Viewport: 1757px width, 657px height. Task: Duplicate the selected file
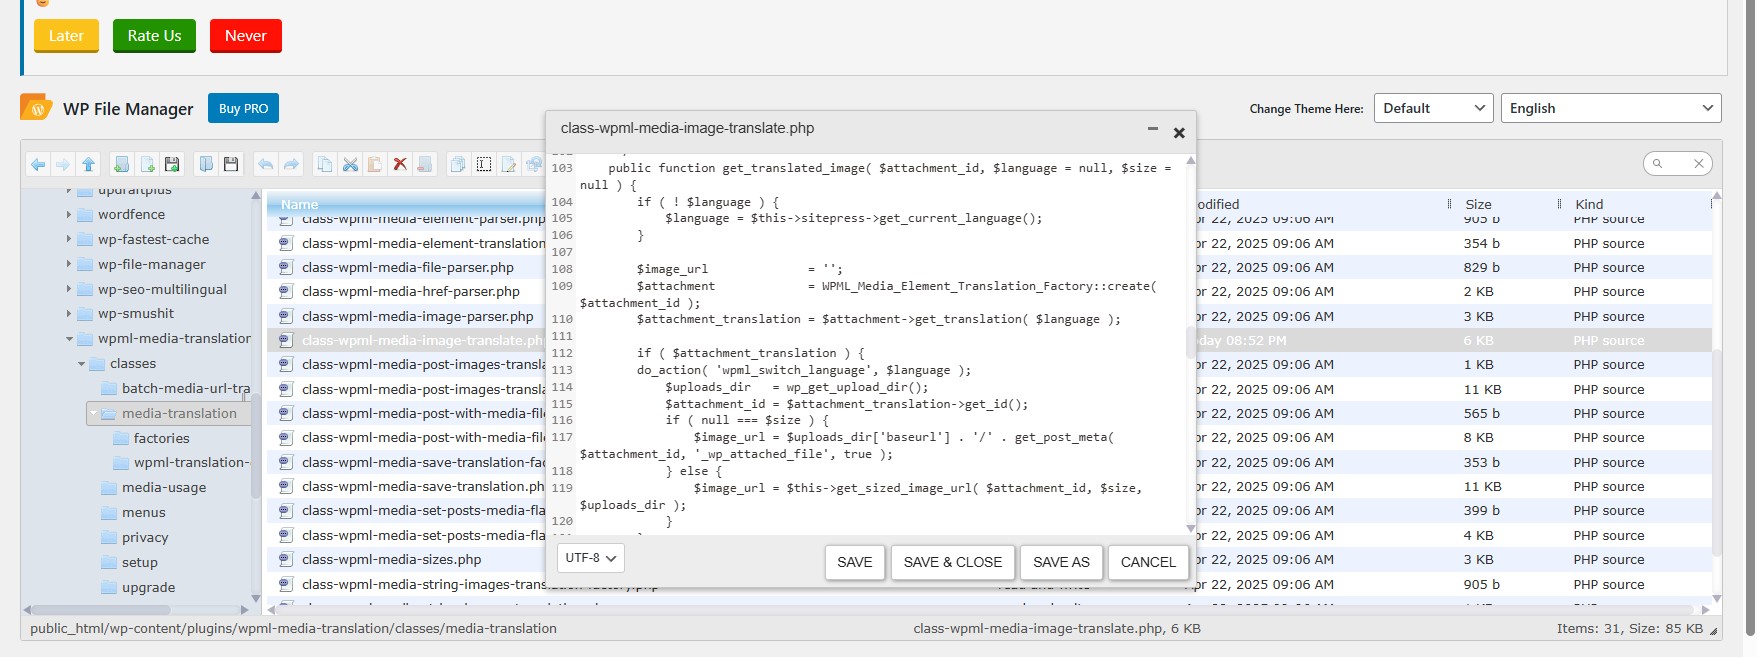pyautogui.click(x=458, y=164)
